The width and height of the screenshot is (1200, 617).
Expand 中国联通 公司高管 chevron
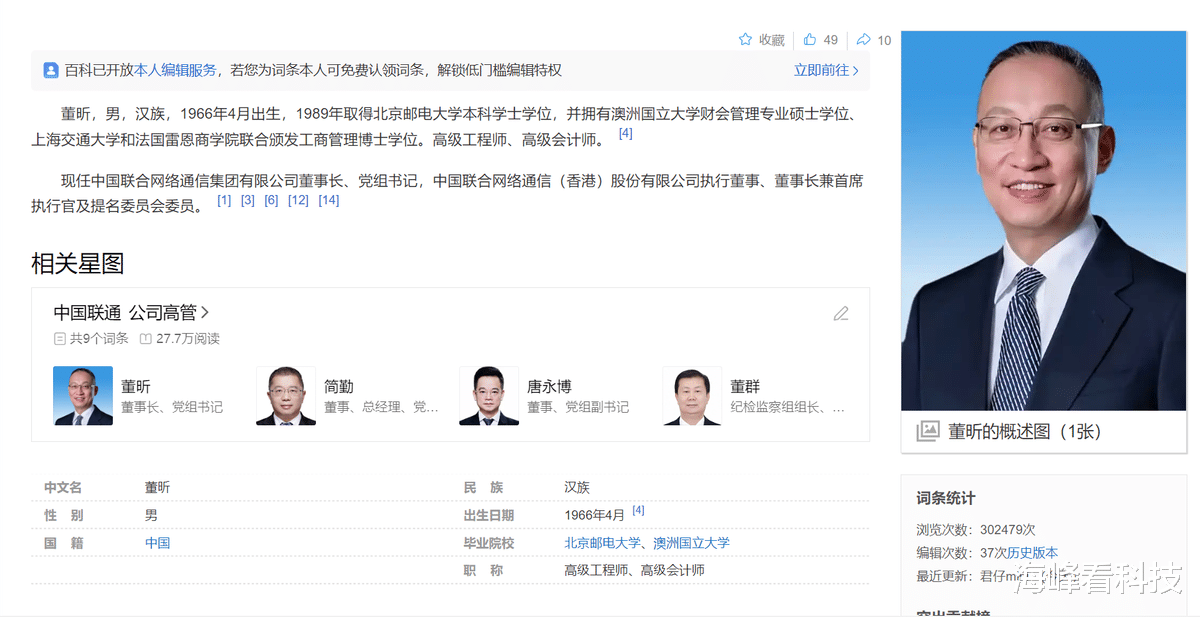click(x=205, y=313)
